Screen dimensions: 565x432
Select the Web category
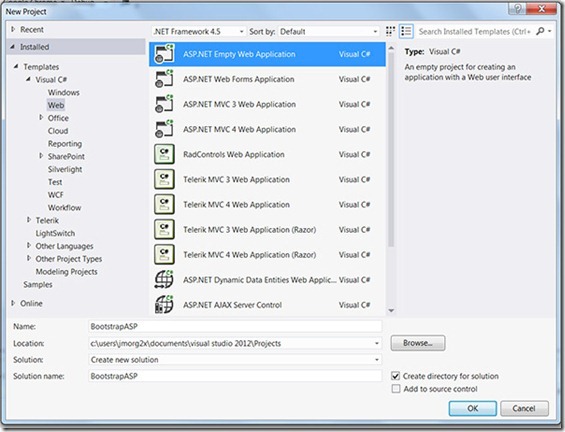pos(56,105)
